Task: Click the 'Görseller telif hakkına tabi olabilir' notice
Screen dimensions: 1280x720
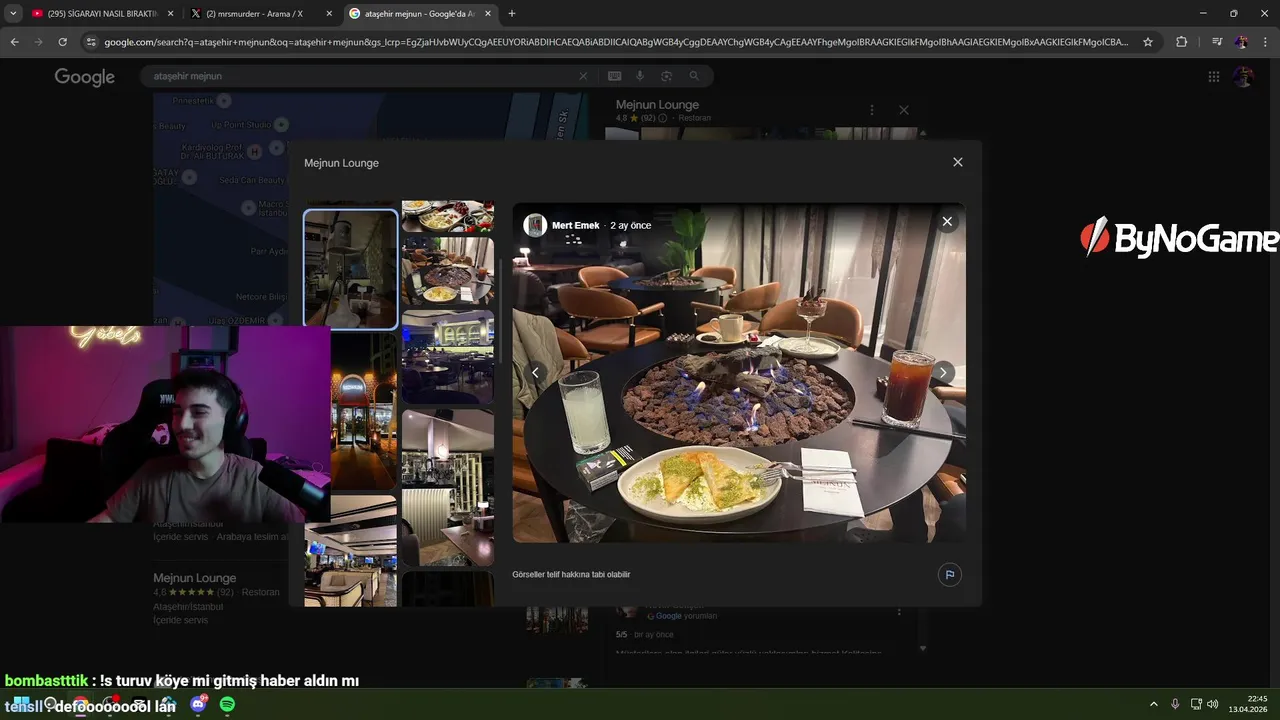Action: [571, 574]
